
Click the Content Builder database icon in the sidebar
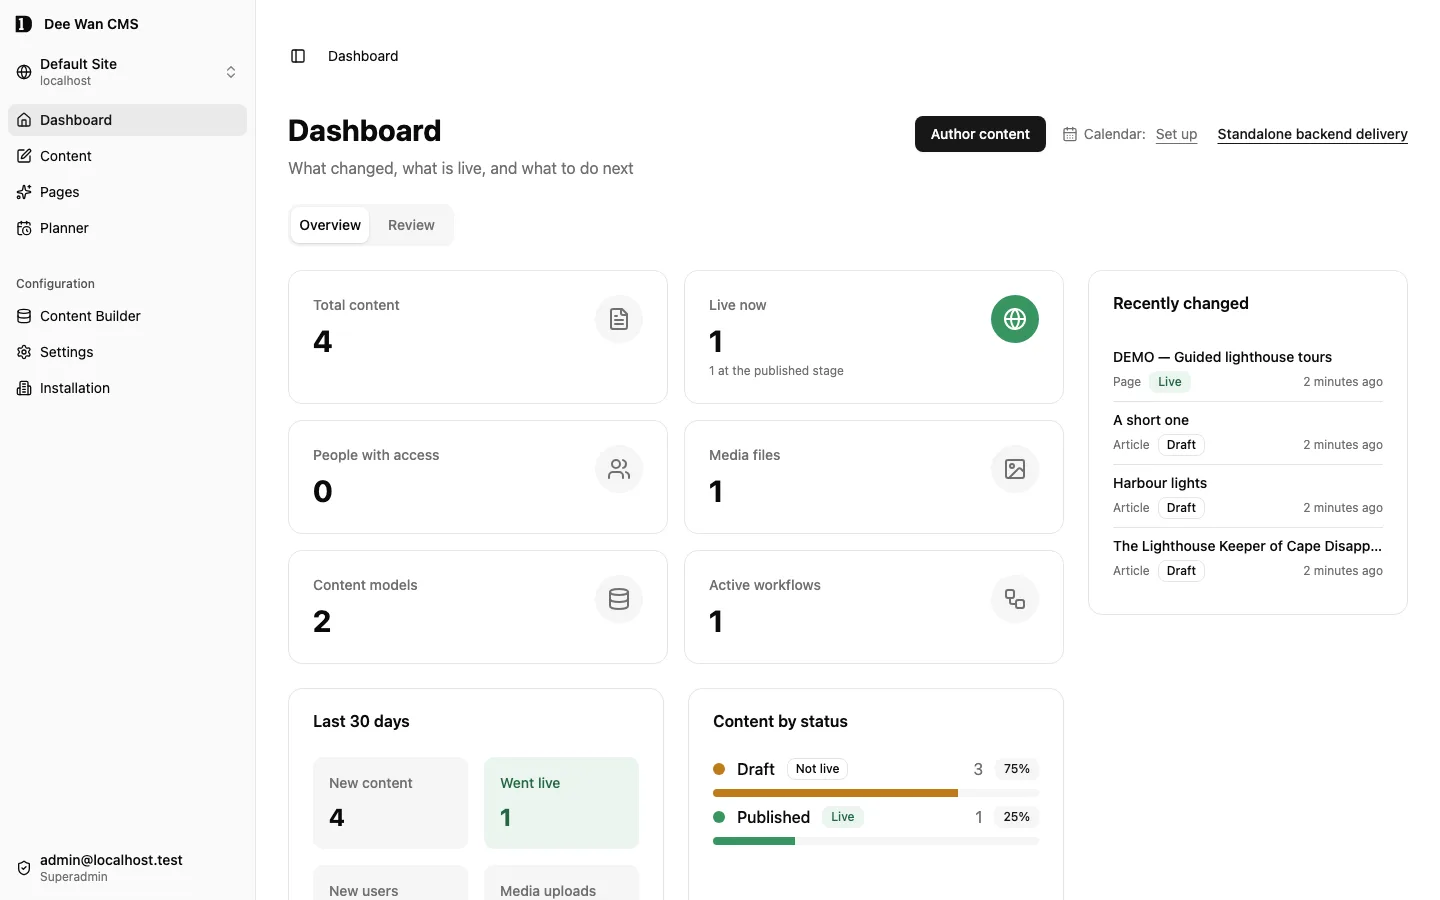click(24, 316)
